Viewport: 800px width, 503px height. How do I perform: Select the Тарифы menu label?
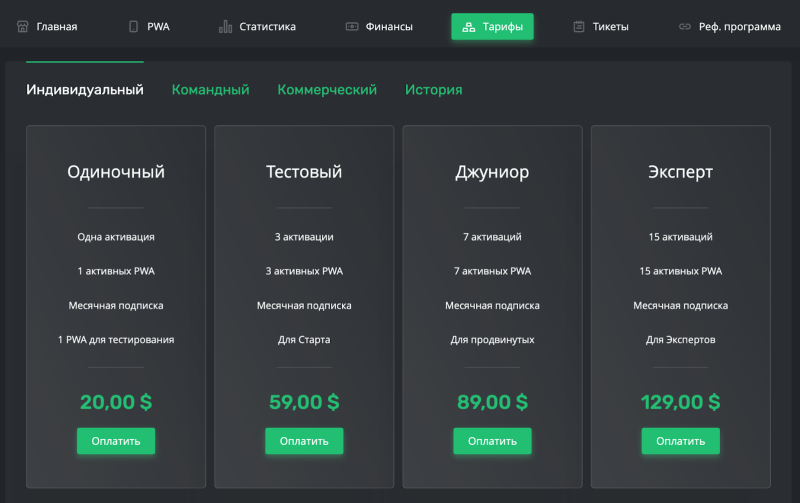tap(503, 27)
